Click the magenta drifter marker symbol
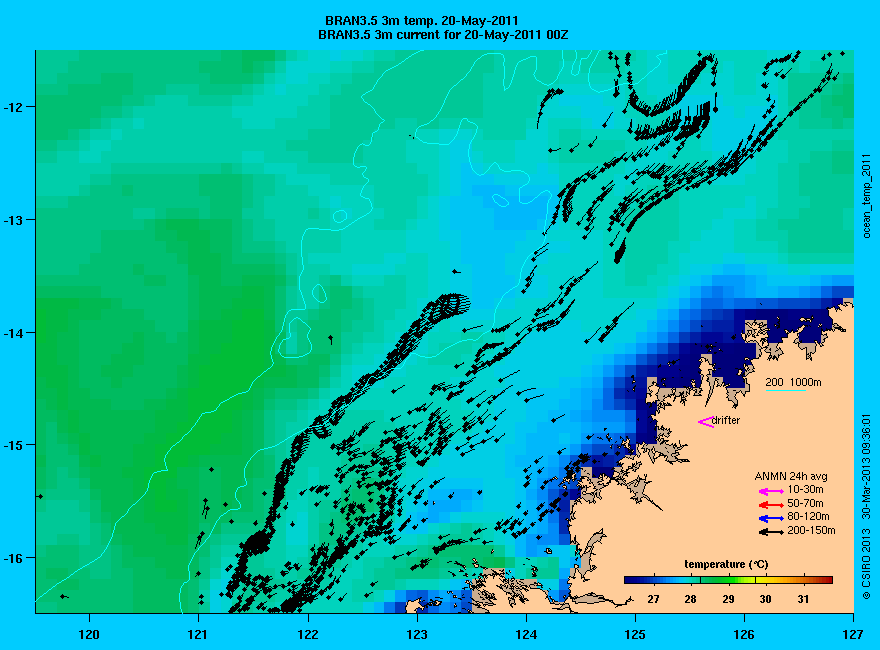 tap(705, 422)
